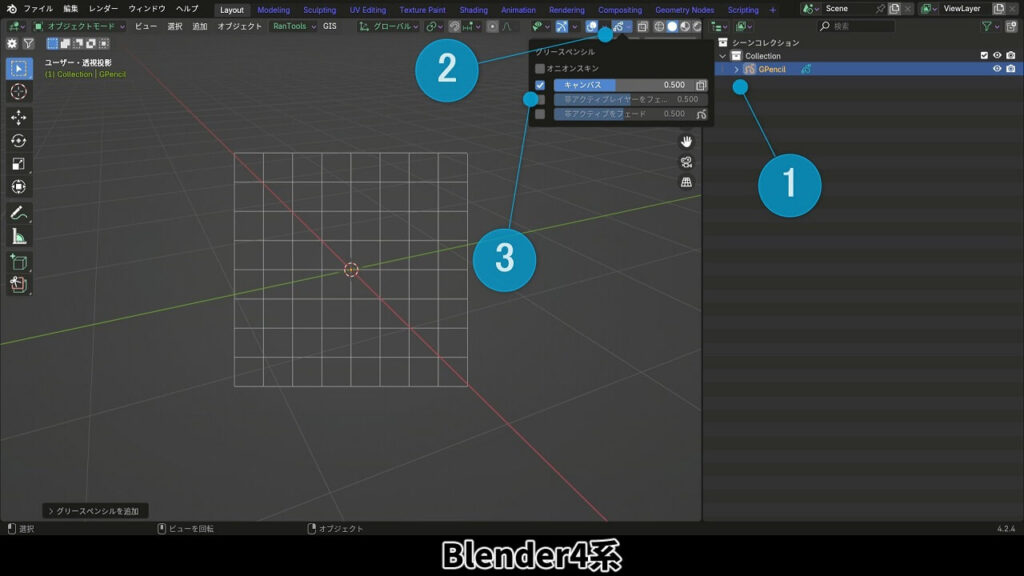The height and width of the screenshot is (576, 1024).
Task: Click the Blender logo menu
Action: (x=12, y=9)
